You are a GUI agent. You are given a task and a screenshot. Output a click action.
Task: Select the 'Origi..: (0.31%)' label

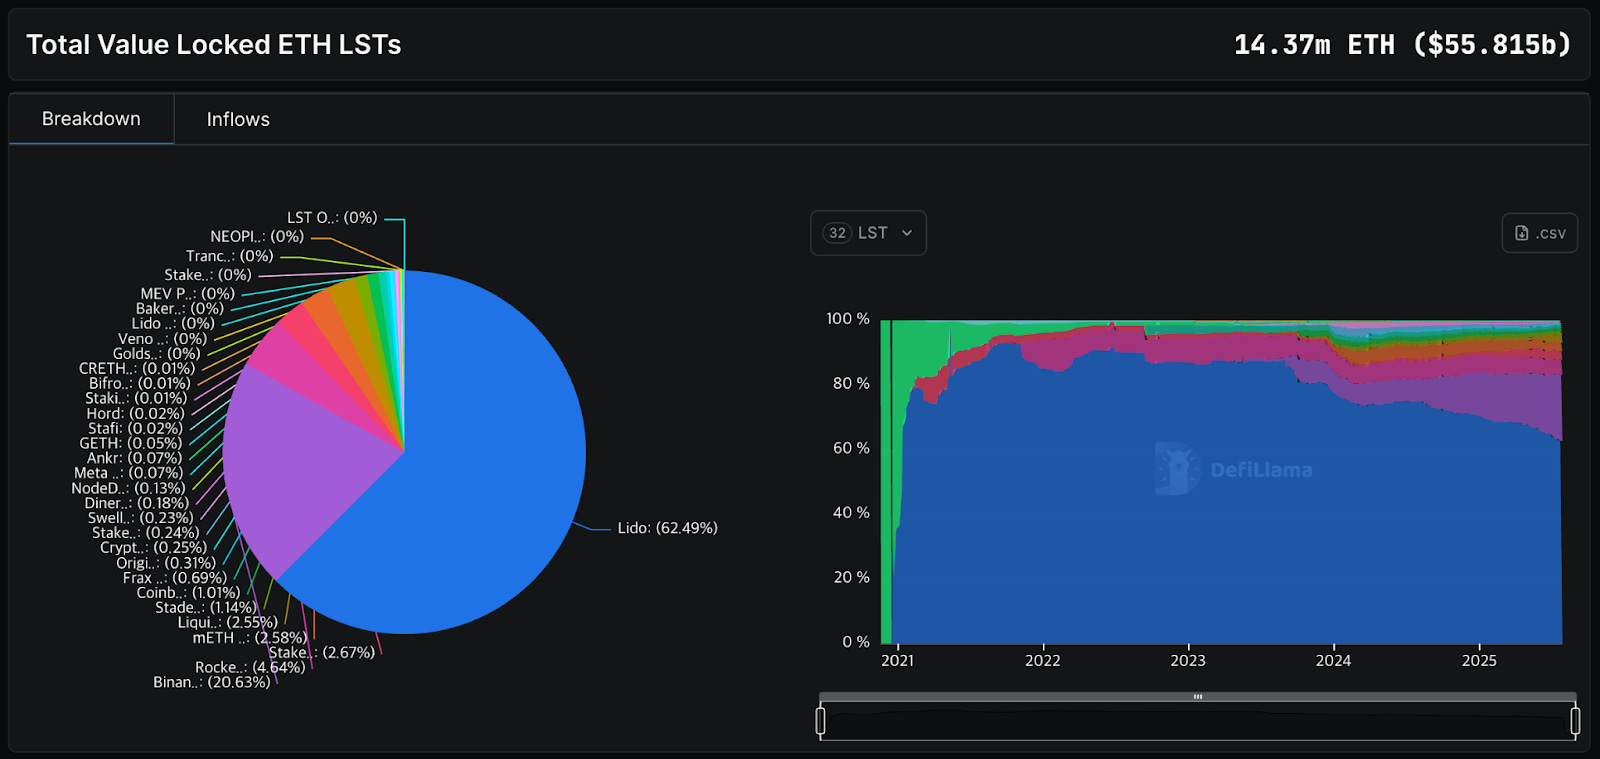point(166,563)
